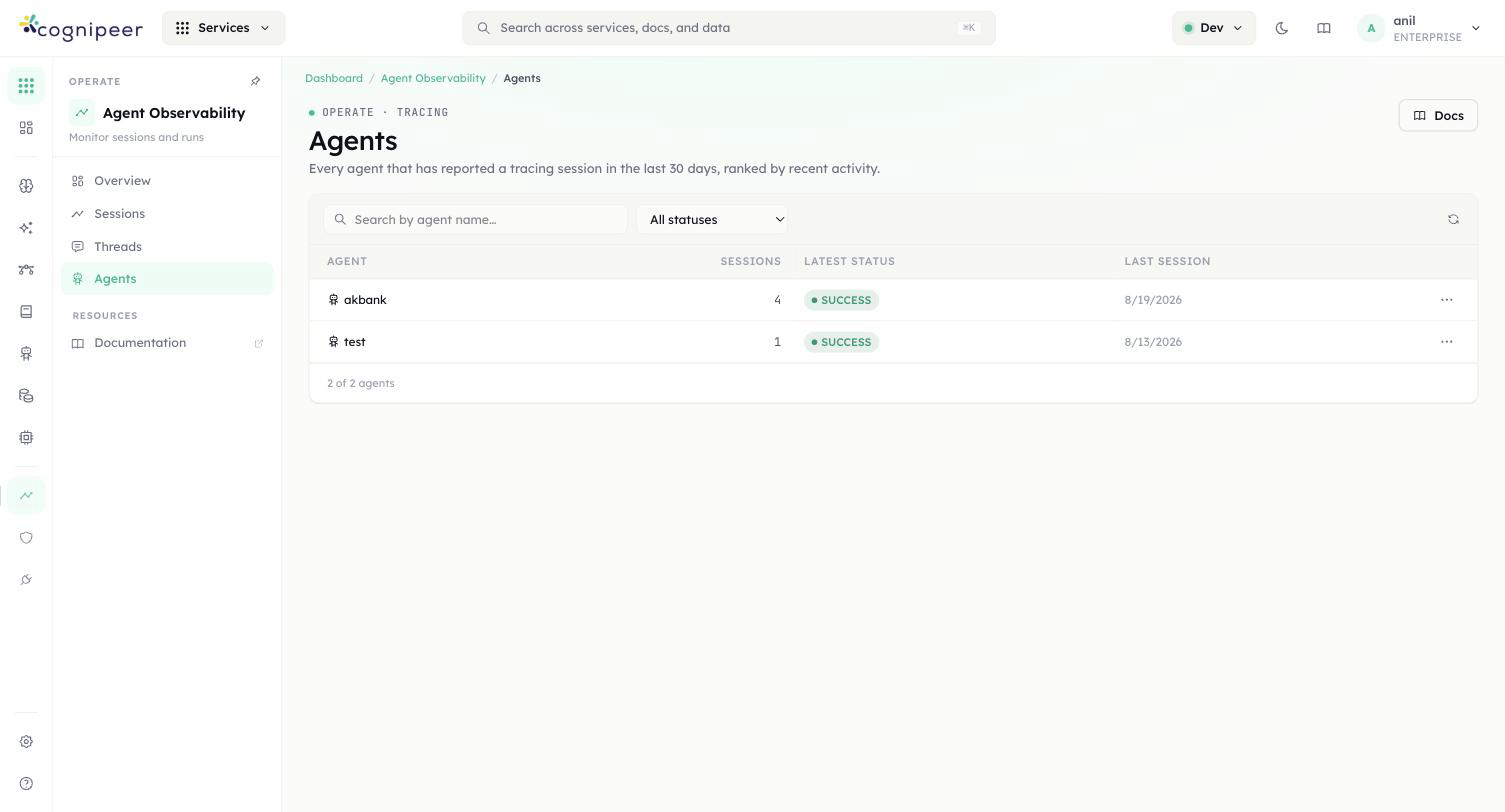The image size is (1505, 812).
Task: Refresh the agents table
Action: pos(1453,220)
